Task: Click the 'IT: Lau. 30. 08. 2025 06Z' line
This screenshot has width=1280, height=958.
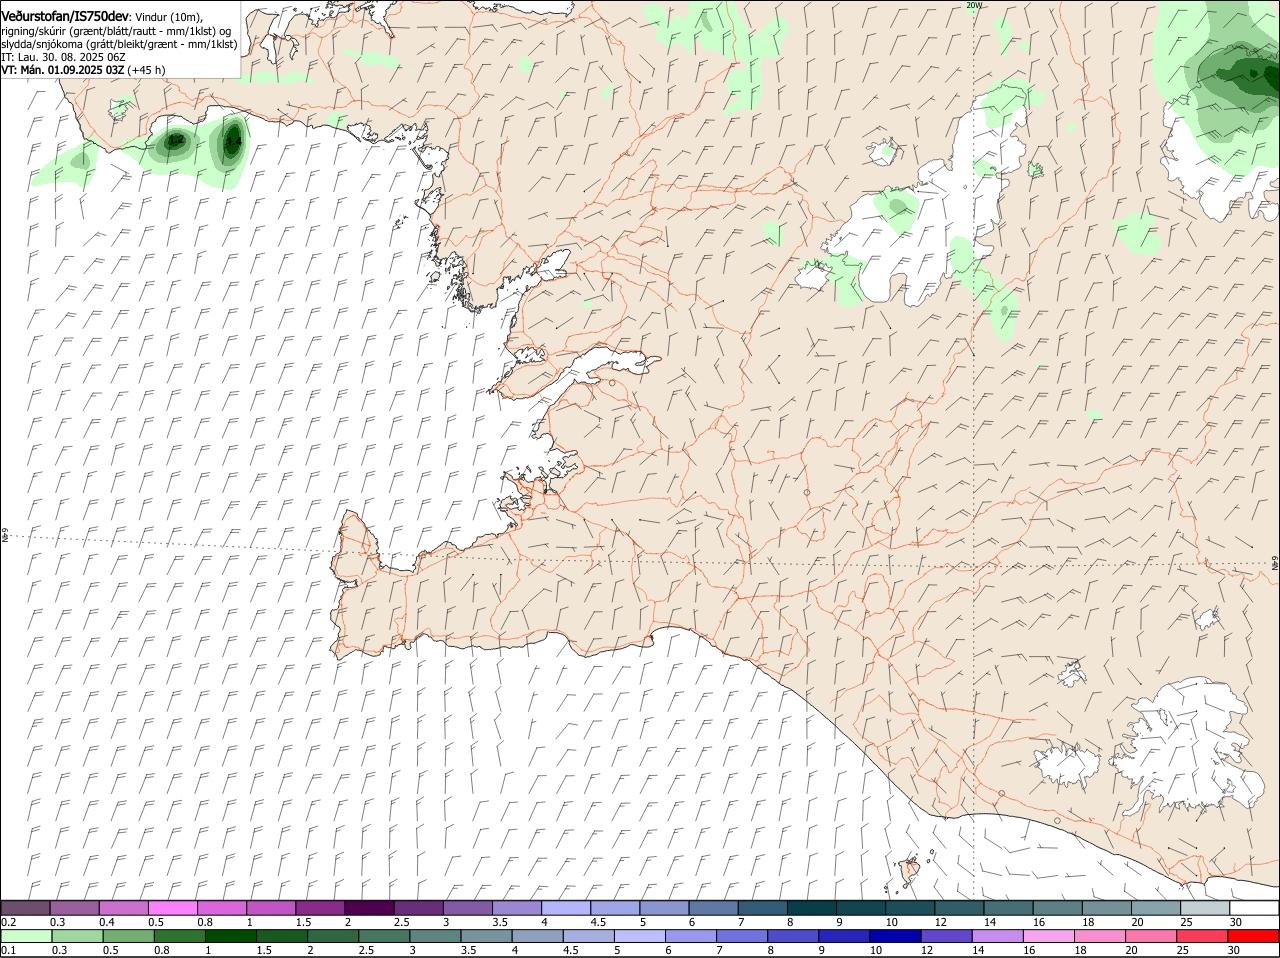Action: click(x=62, y=57)
